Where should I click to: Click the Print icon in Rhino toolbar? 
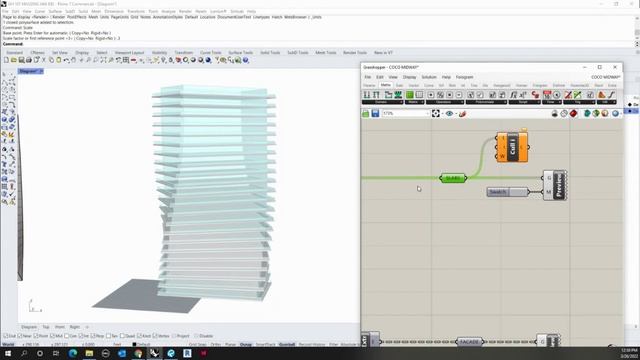(29, 60)
